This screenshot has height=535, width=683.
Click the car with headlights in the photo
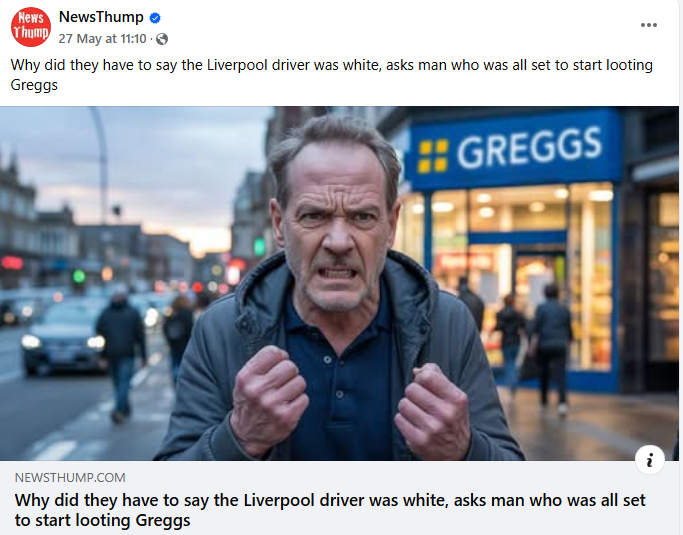(x=64, y=339)
